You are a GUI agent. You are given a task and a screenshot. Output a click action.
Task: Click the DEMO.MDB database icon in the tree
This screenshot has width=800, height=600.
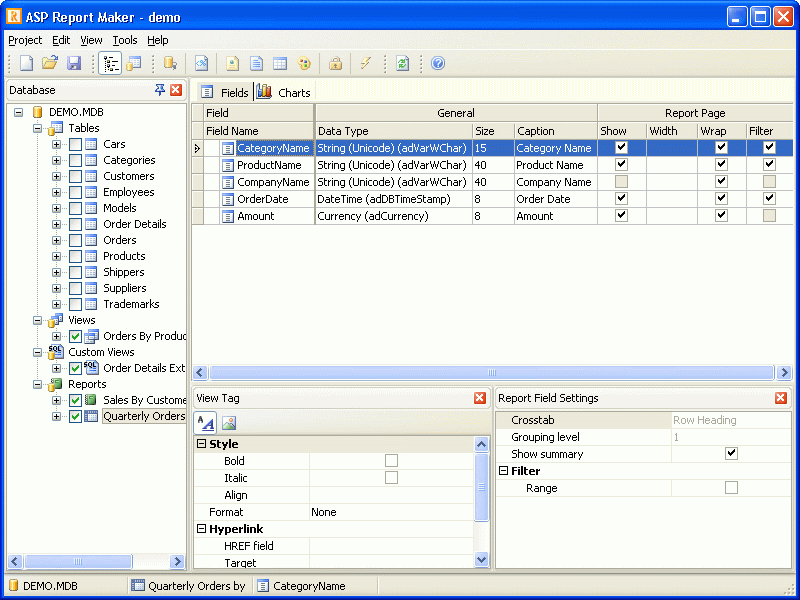(x=37, y=112)
